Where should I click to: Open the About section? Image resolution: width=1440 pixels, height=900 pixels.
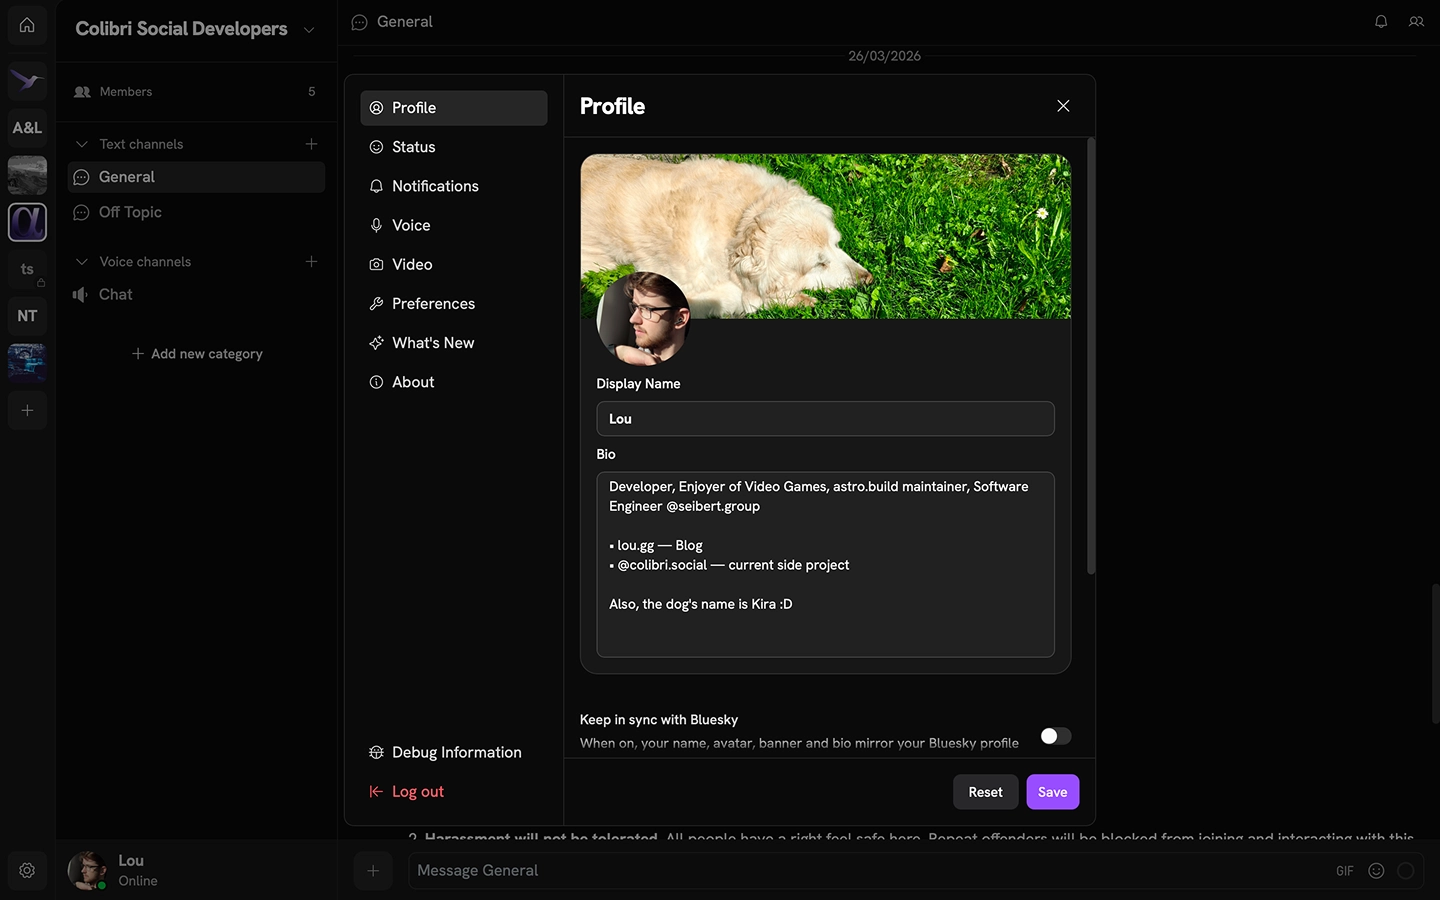[x=454, y=382]
